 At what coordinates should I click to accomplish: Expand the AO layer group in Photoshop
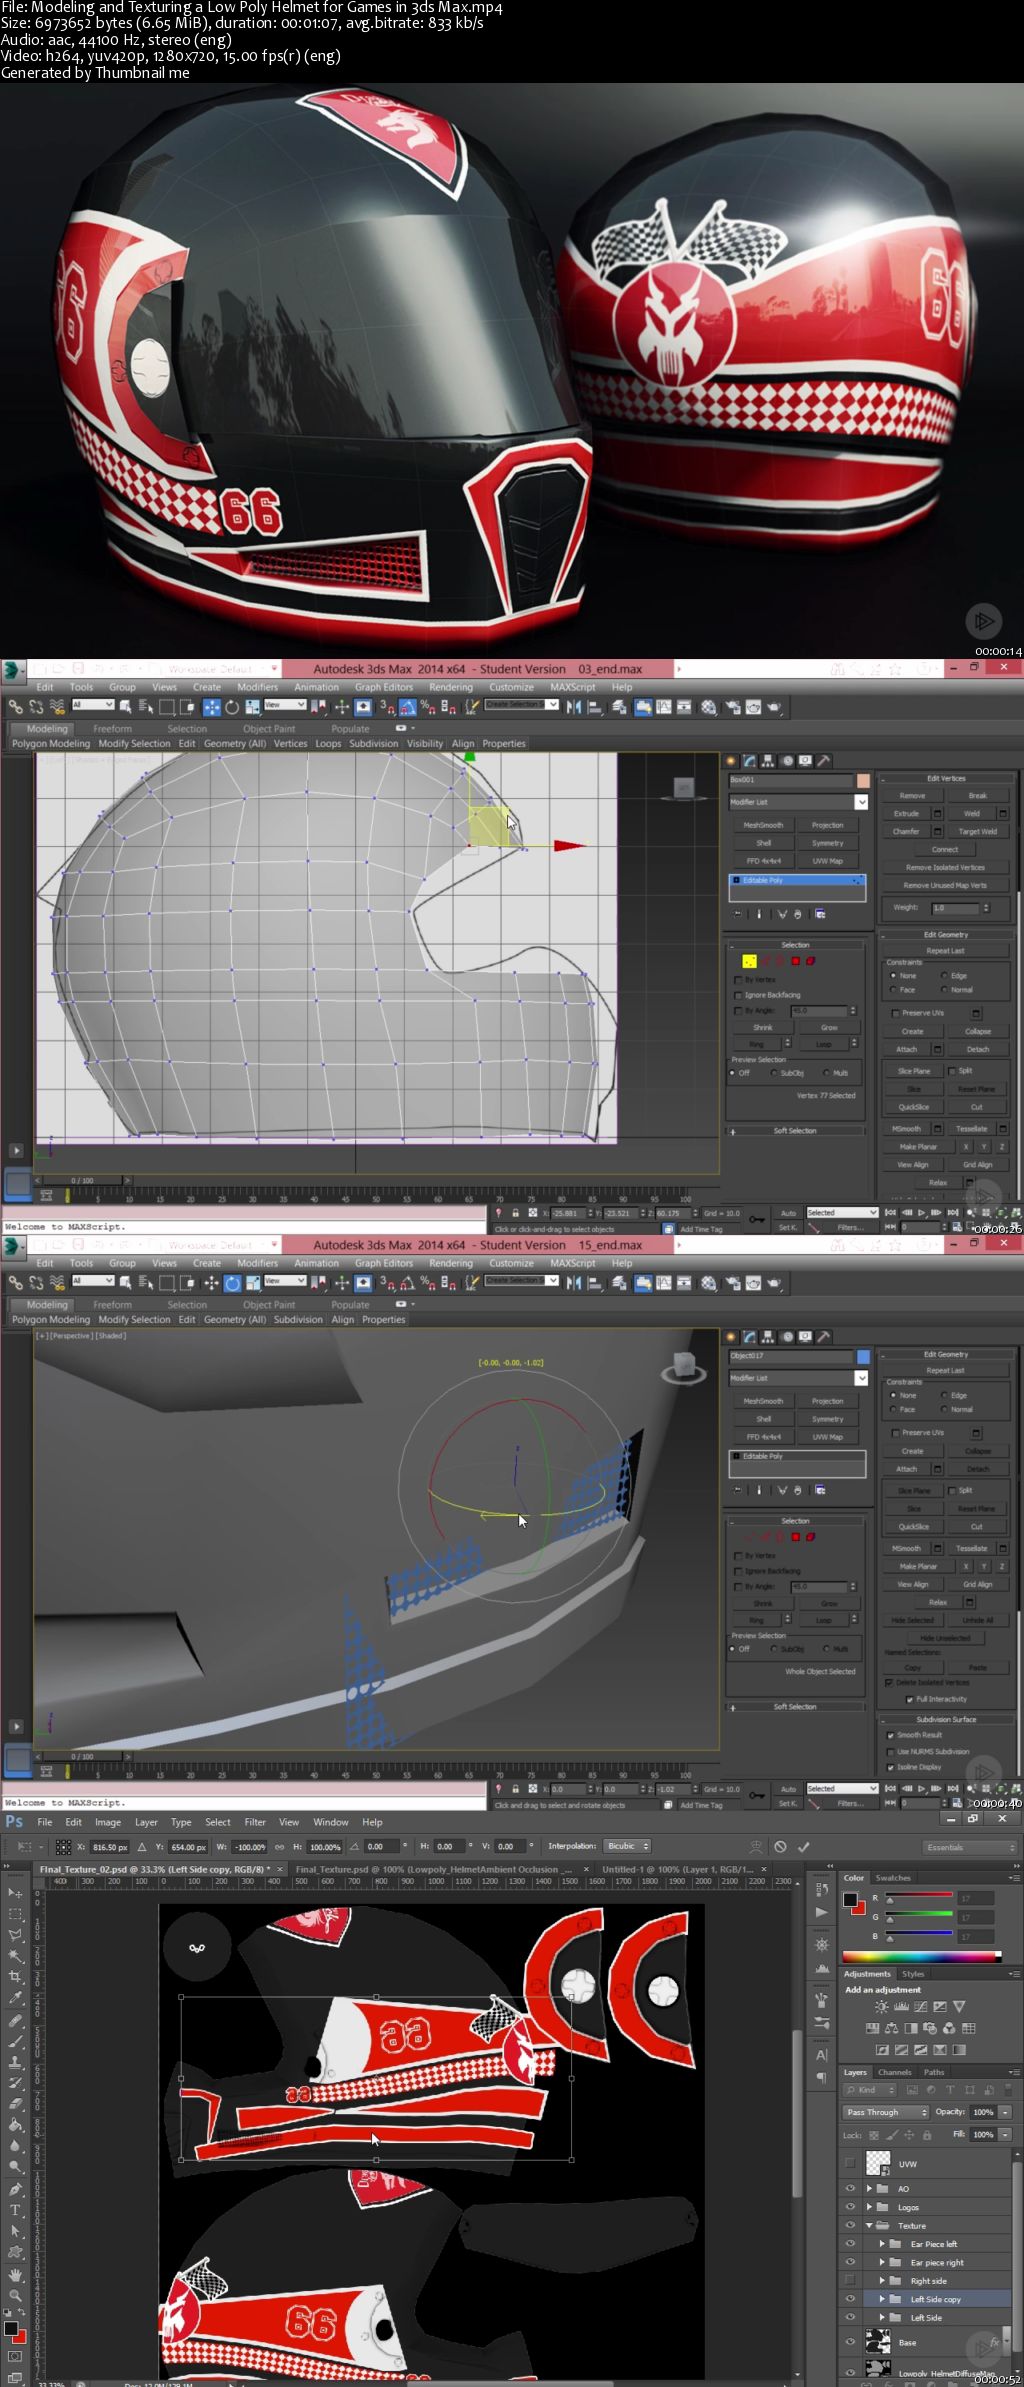(x=869, y=2189)
